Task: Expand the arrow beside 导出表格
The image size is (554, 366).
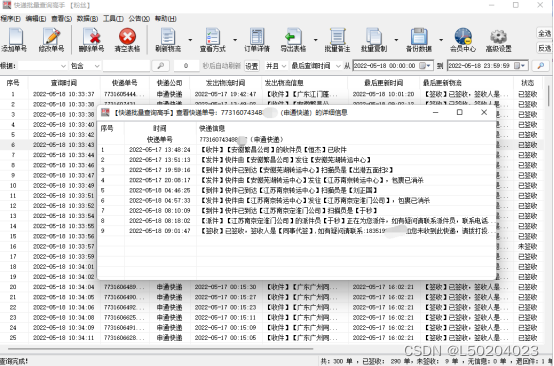Action: click(x=315, y=40)
